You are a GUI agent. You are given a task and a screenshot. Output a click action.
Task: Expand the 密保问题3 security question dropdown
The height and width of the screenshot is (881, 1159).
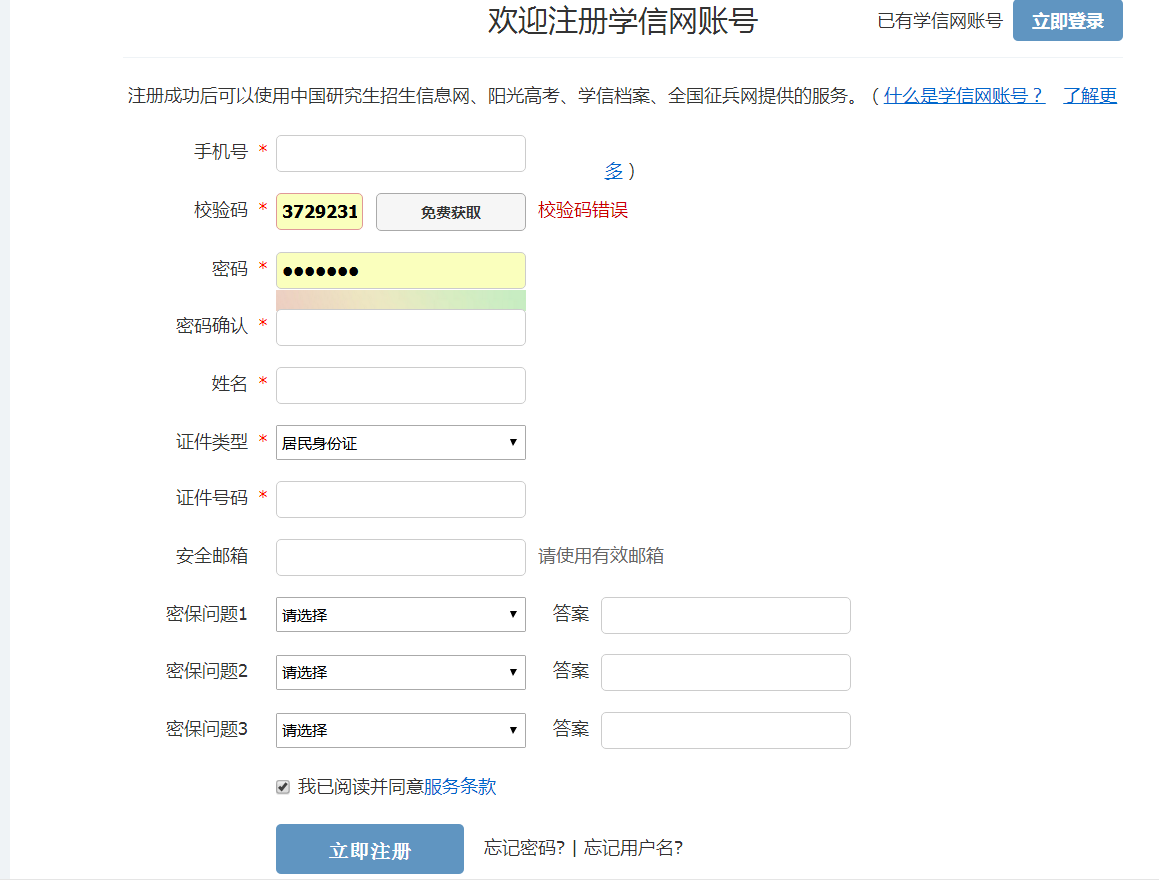pos(400,730)
